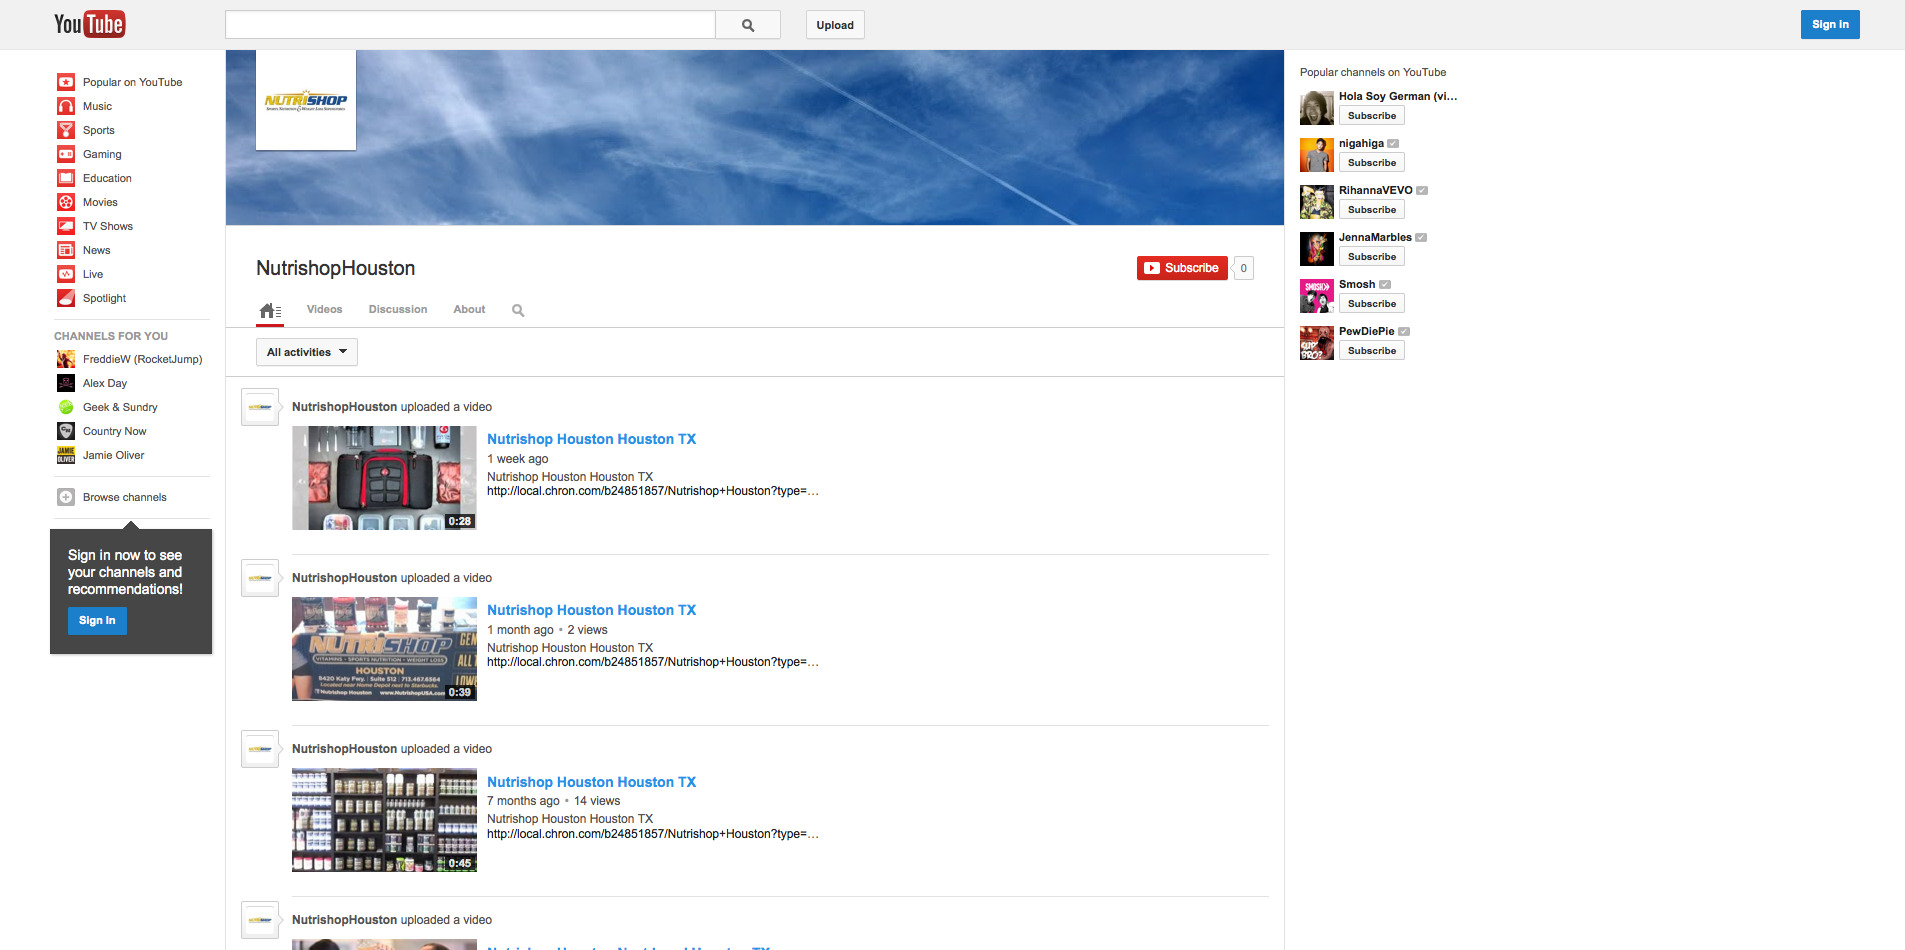This screenshot has width=1905, height=950.
Task: Open Gaming category in sidebar
Action: 102,154
